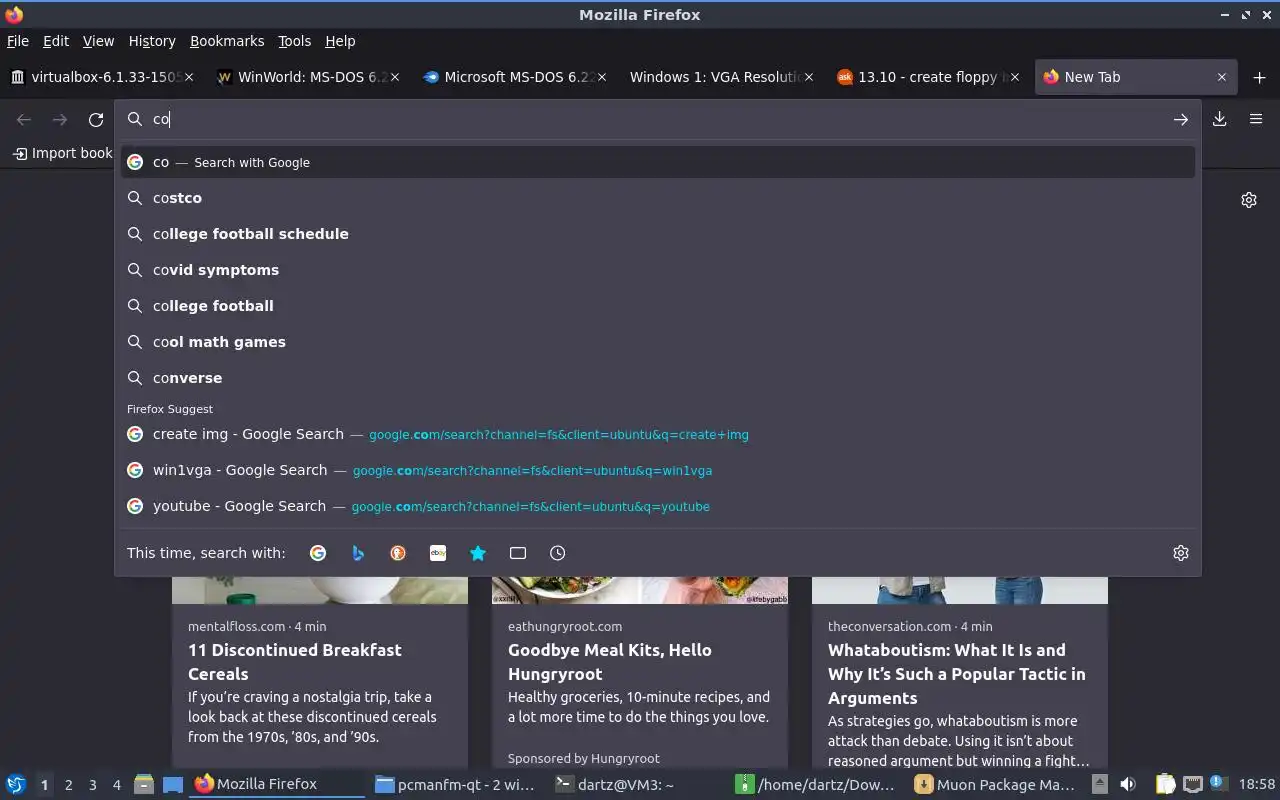Open 'youtube - Google Search' history suggestion

coord(658,506)
